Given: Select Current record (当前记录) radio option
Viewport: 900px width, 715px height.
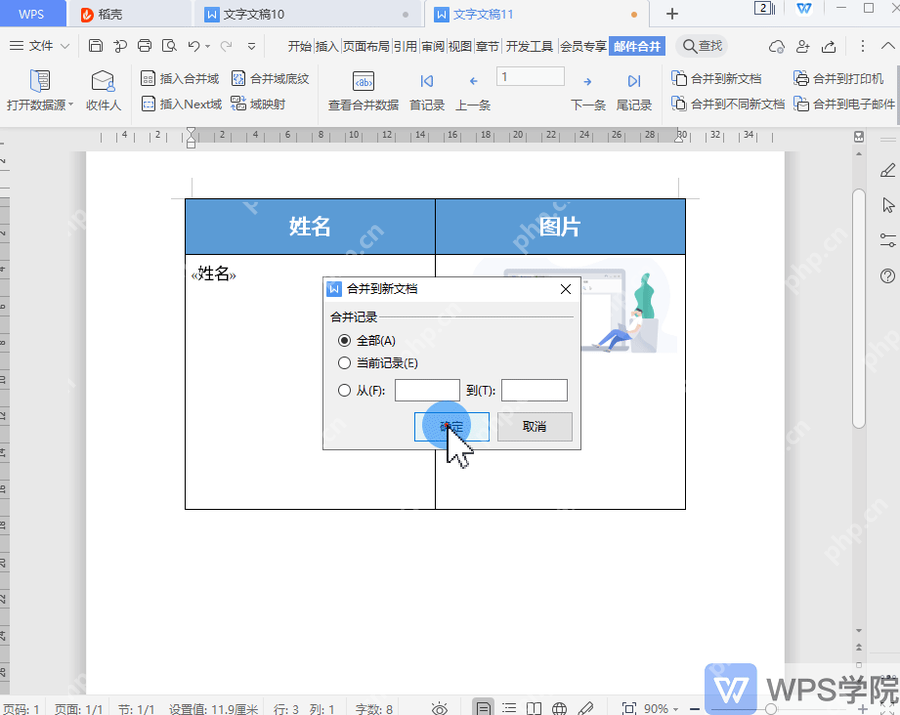Looking at the screenshot, I should (344, 363).
